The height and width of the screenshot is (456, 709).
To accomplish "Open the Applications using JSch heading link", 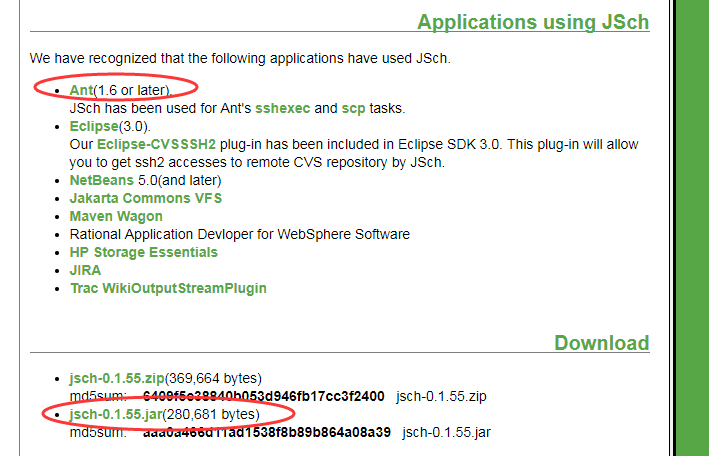I will pyautogui.click(x=533, y=22).
